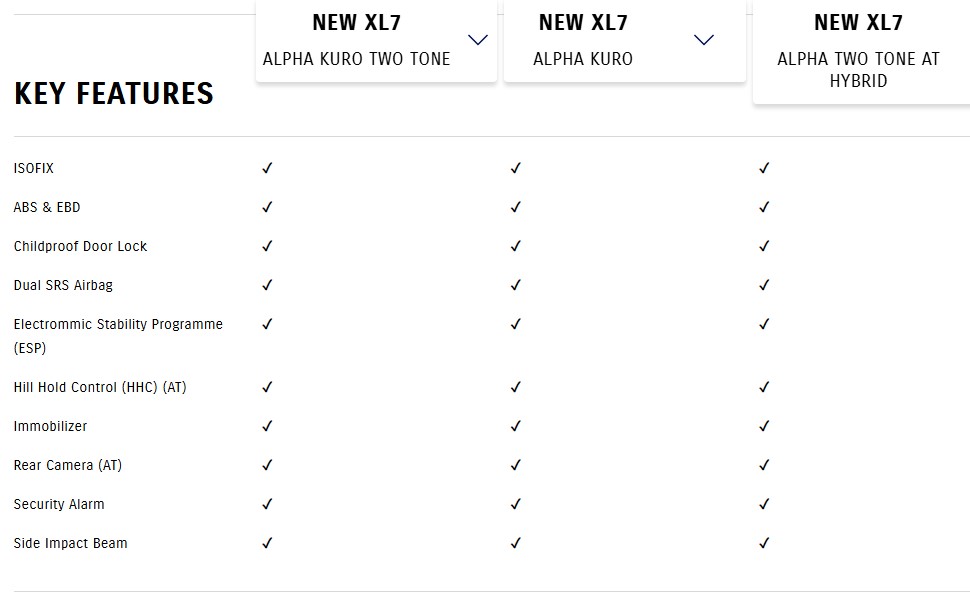
Task: Click ISOFIX checkmark for Alpha Kuro Two Tone
Action: (267, 168)
